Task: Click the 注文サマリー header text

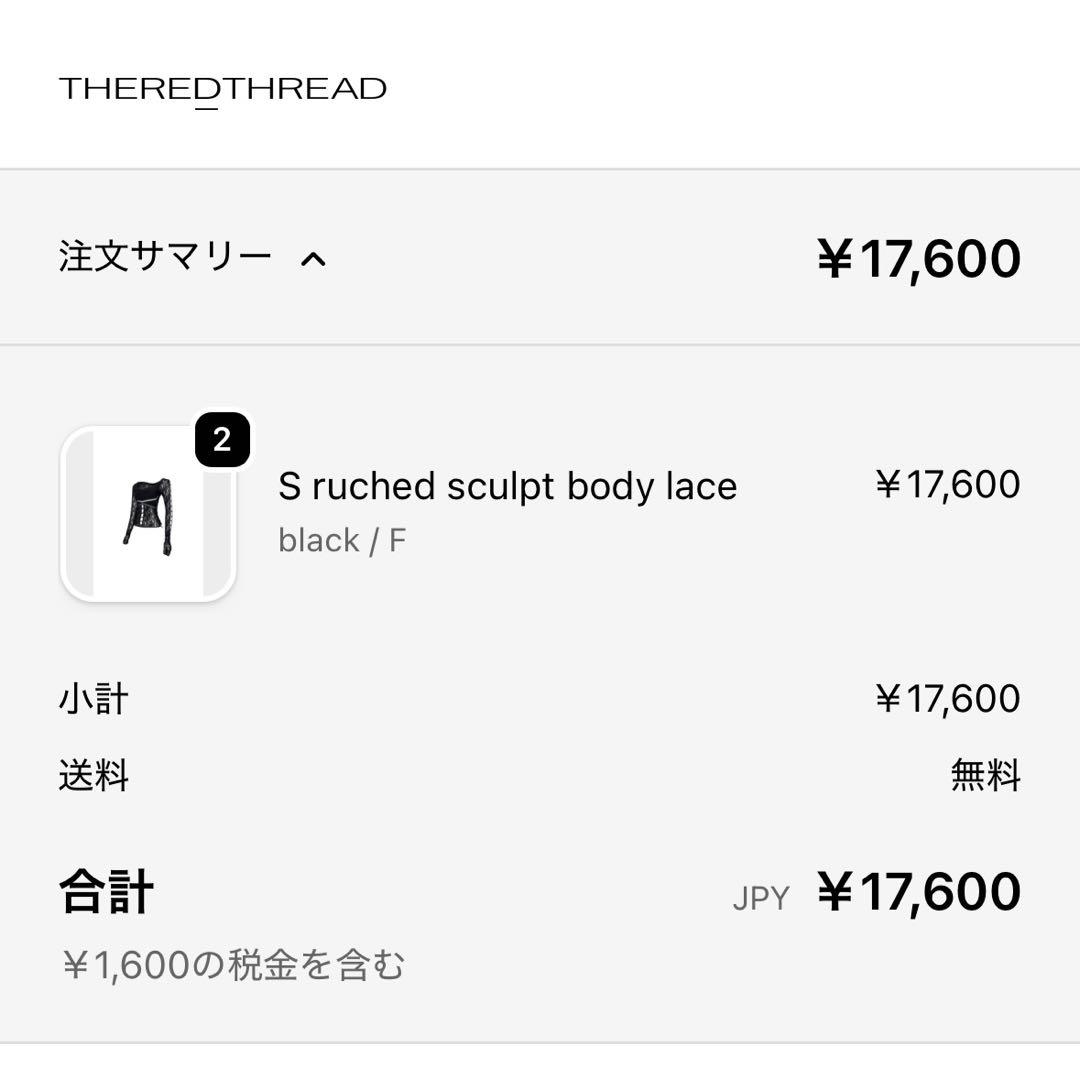Action: click(165, 255)
